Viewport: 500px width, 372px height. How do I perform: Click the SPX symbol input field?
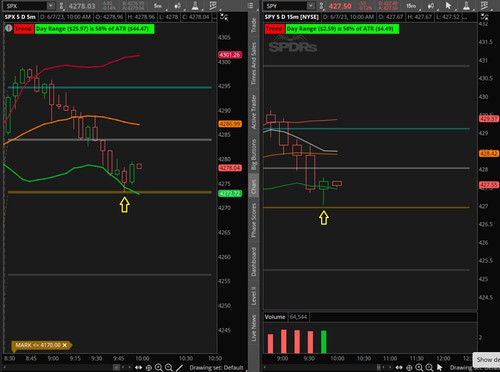pos(25,6)
